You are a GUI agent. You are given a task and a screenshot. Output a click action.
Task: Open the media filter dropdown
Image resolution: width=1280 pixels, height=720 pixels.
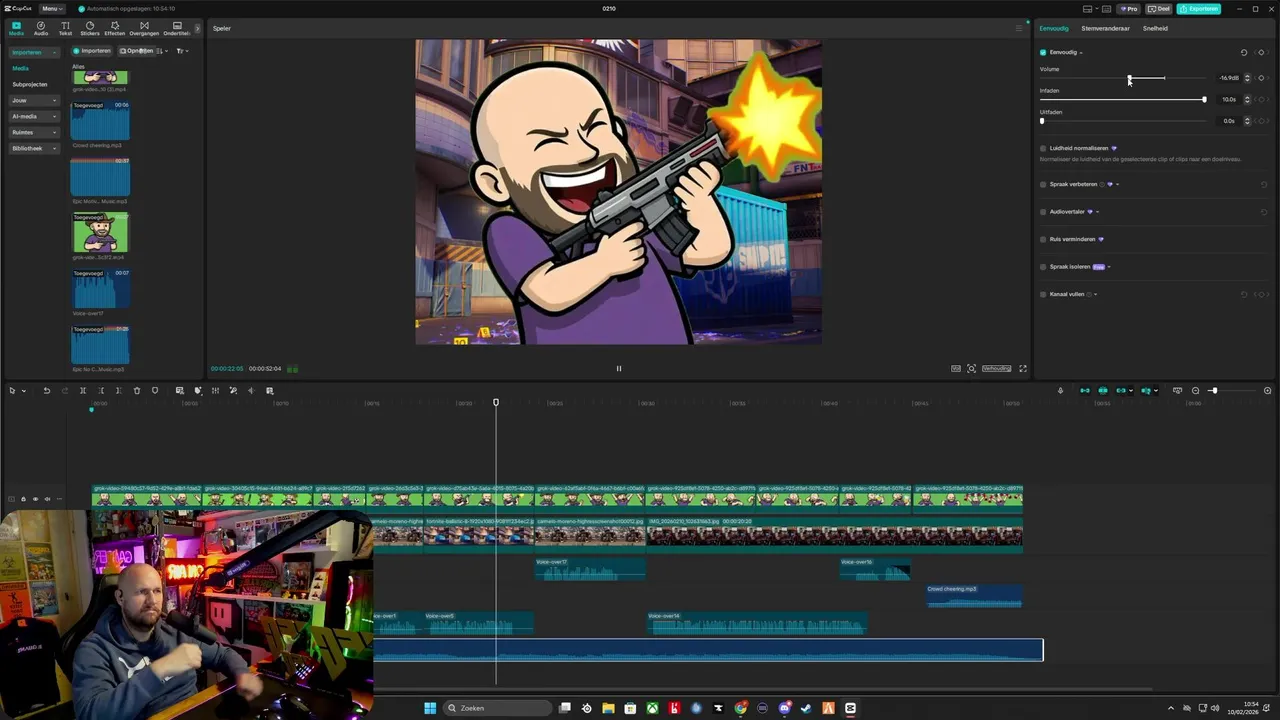182,51
